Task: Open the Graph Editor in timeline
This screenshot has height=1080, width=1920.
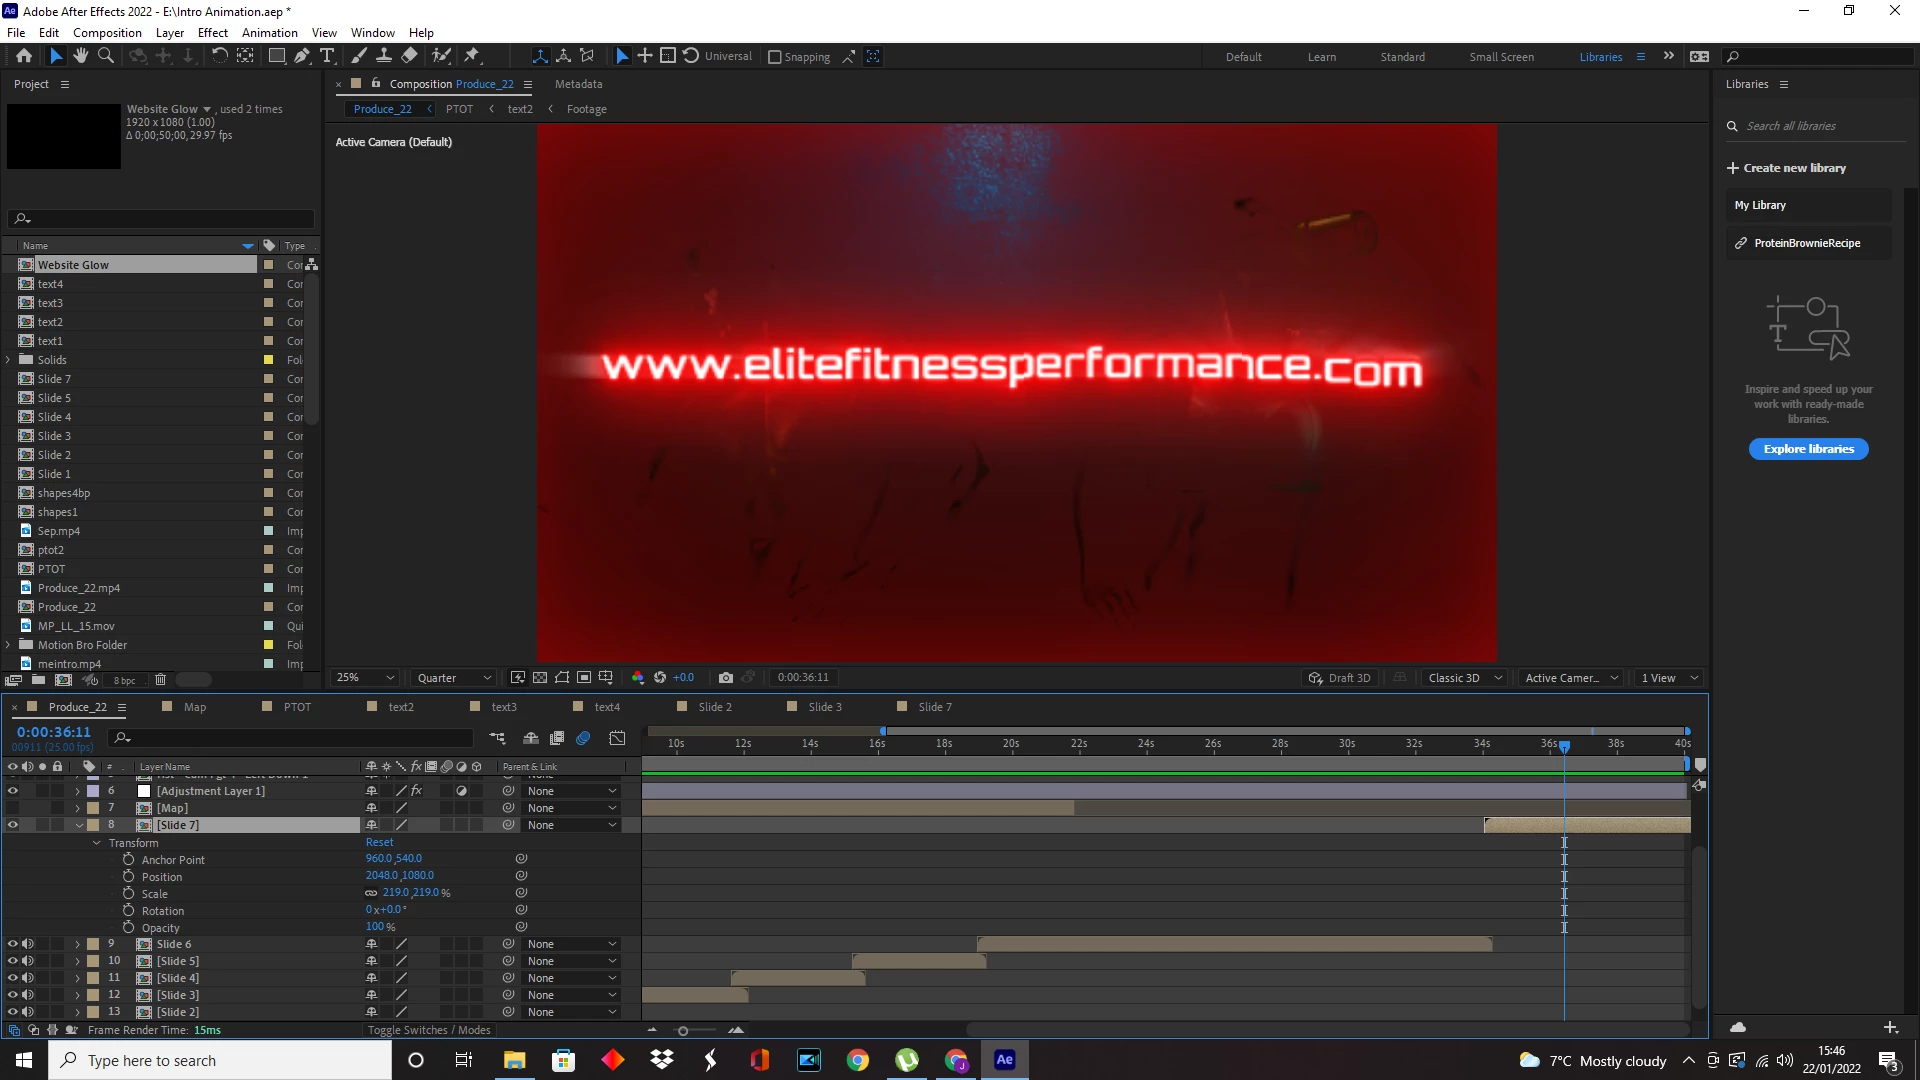Action: point(617,738)
